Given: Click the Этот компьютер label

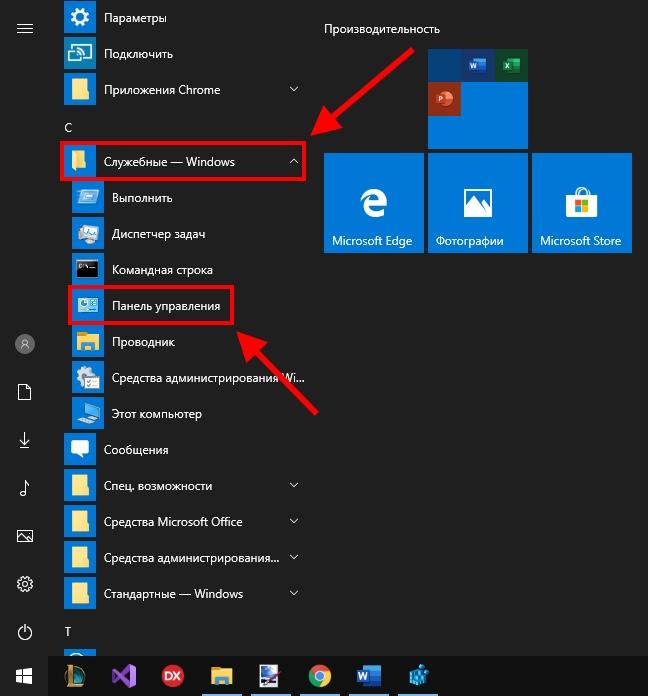Looking at the screenshot, I should 157,414.
